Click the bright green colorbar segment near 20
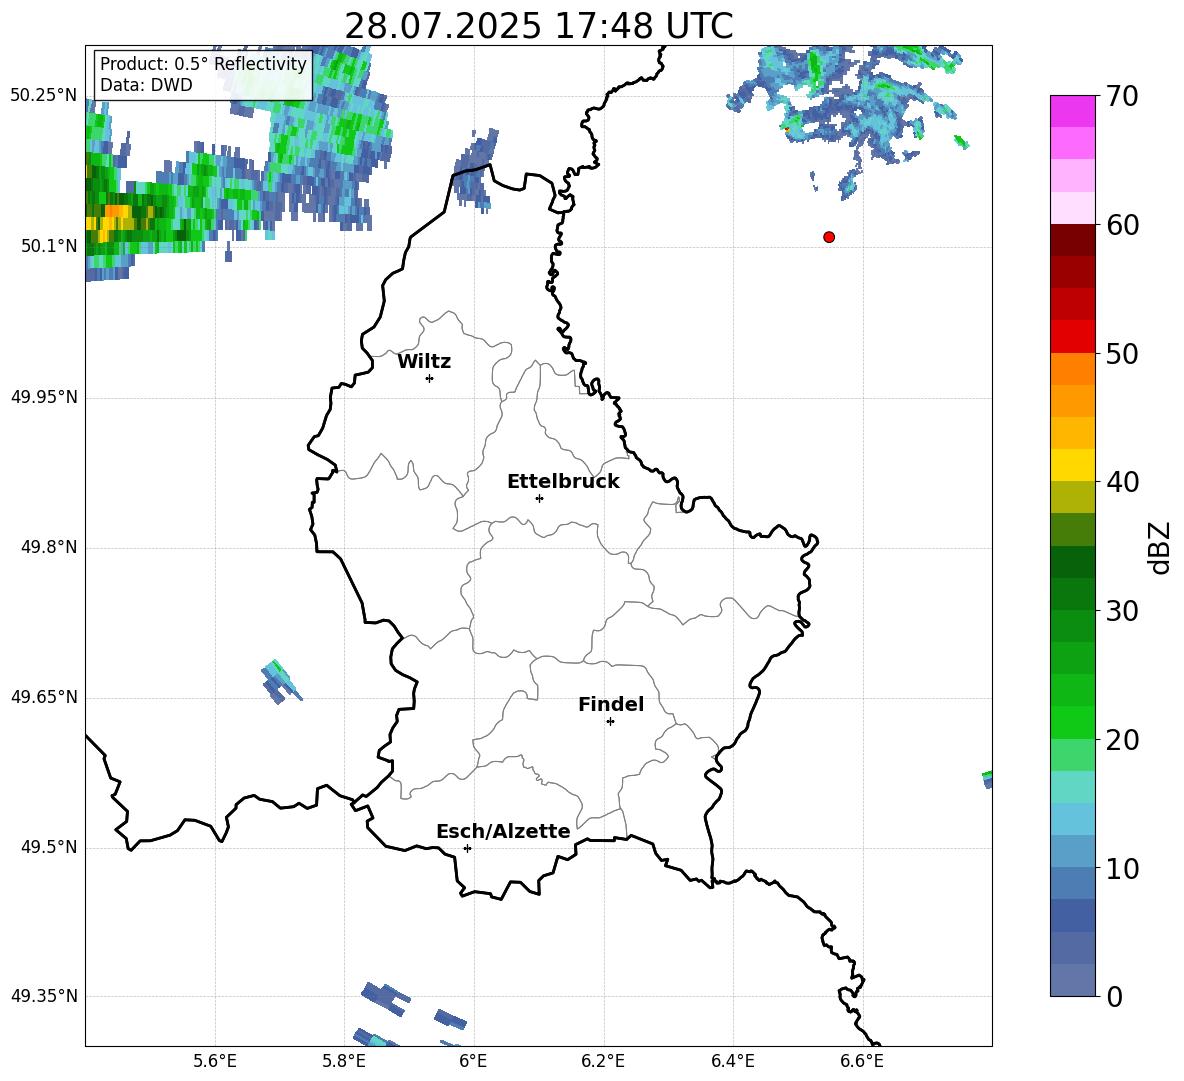 (1072, 722)
